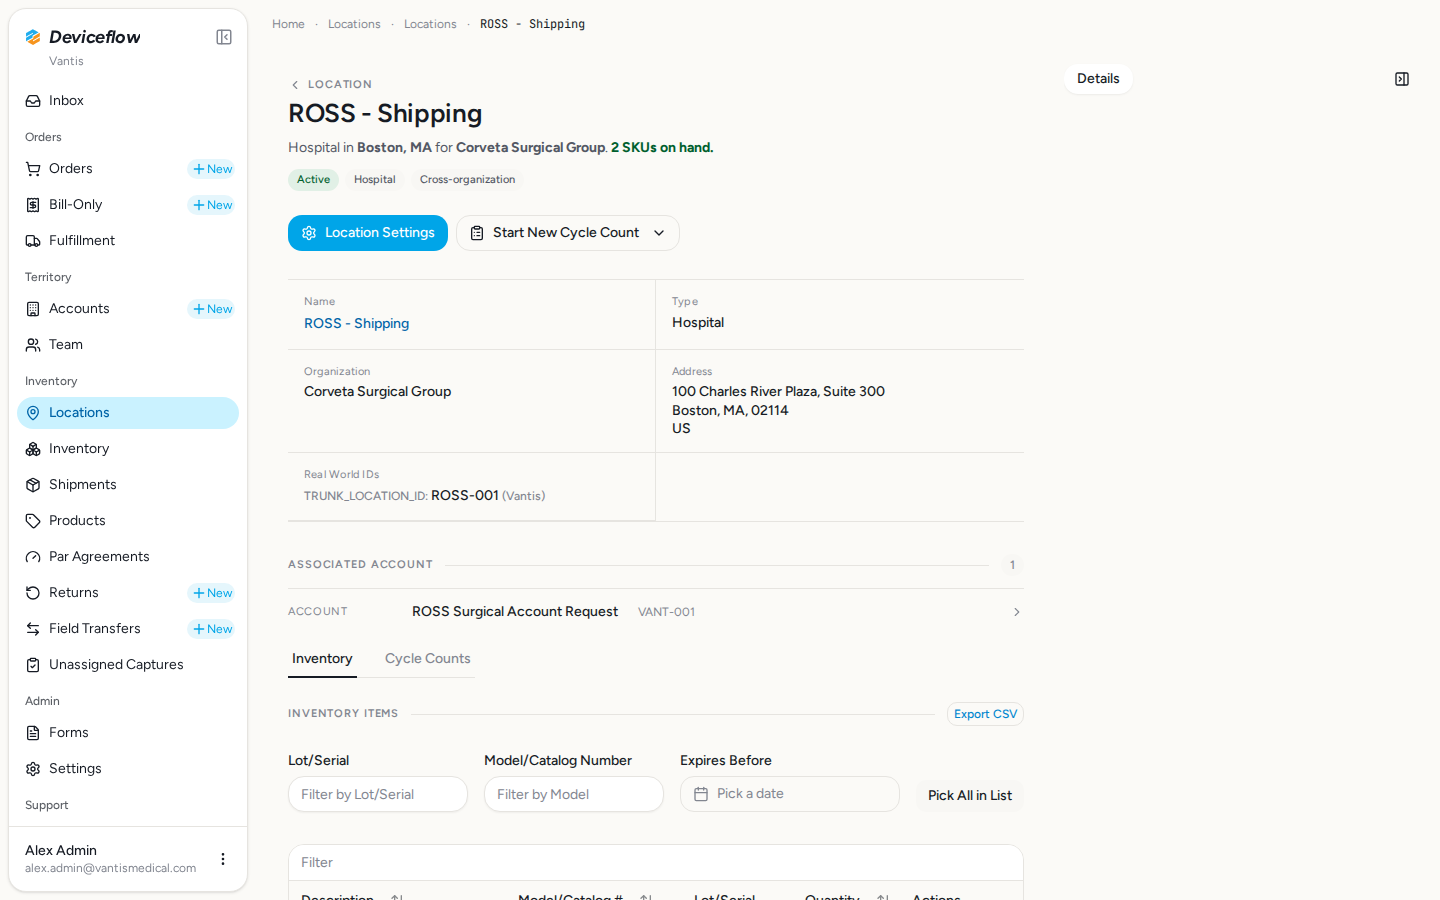This screenshot has width=1440, height=900.
Task: Open Shipments in the sidebar
Action: click(x=128, y=485)
